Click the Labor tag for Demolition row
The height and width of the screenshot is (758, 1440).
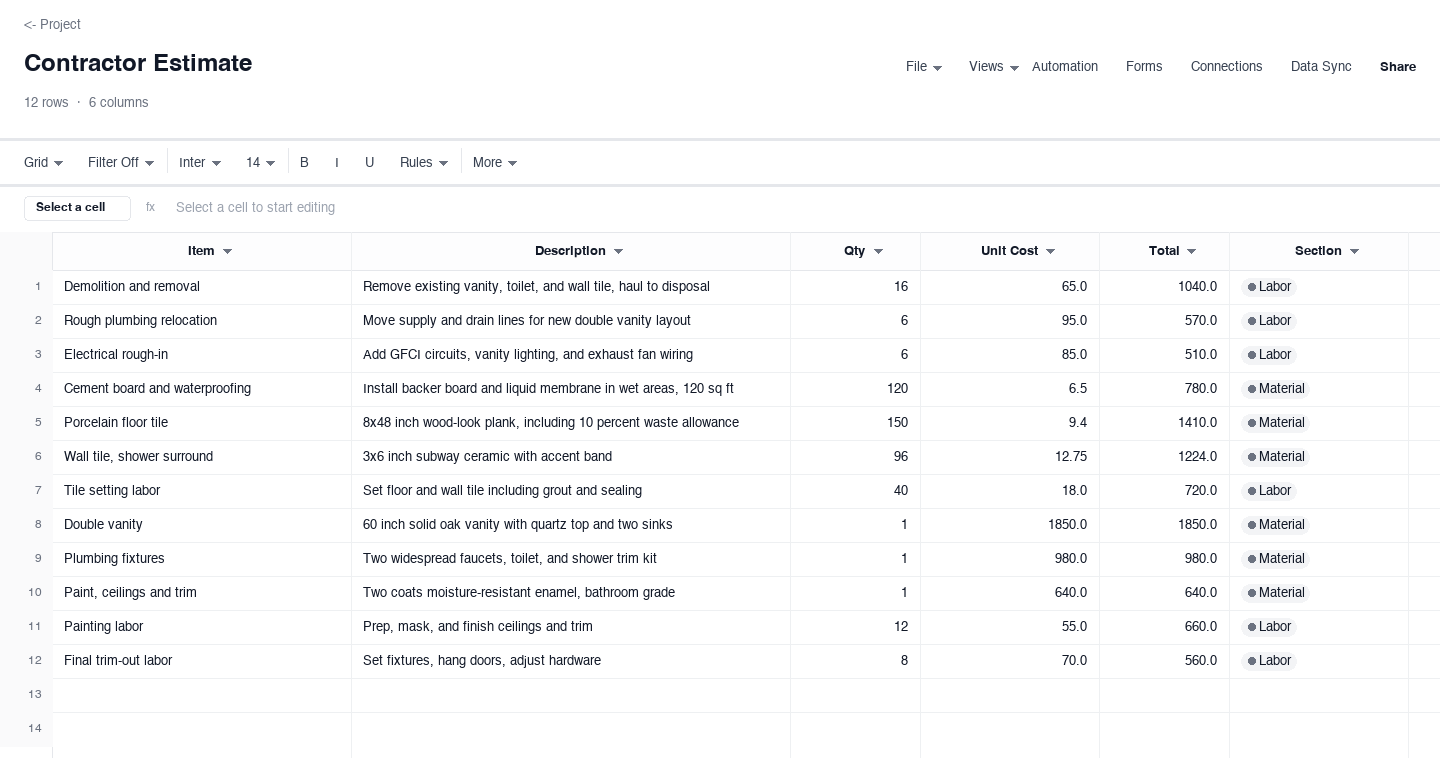[x=1269, y=287]
